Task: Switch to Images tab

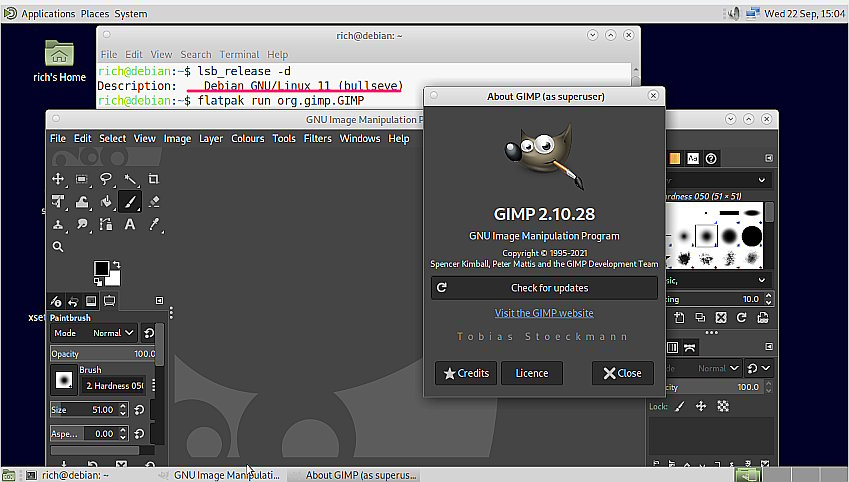Action: coord(91,301)
